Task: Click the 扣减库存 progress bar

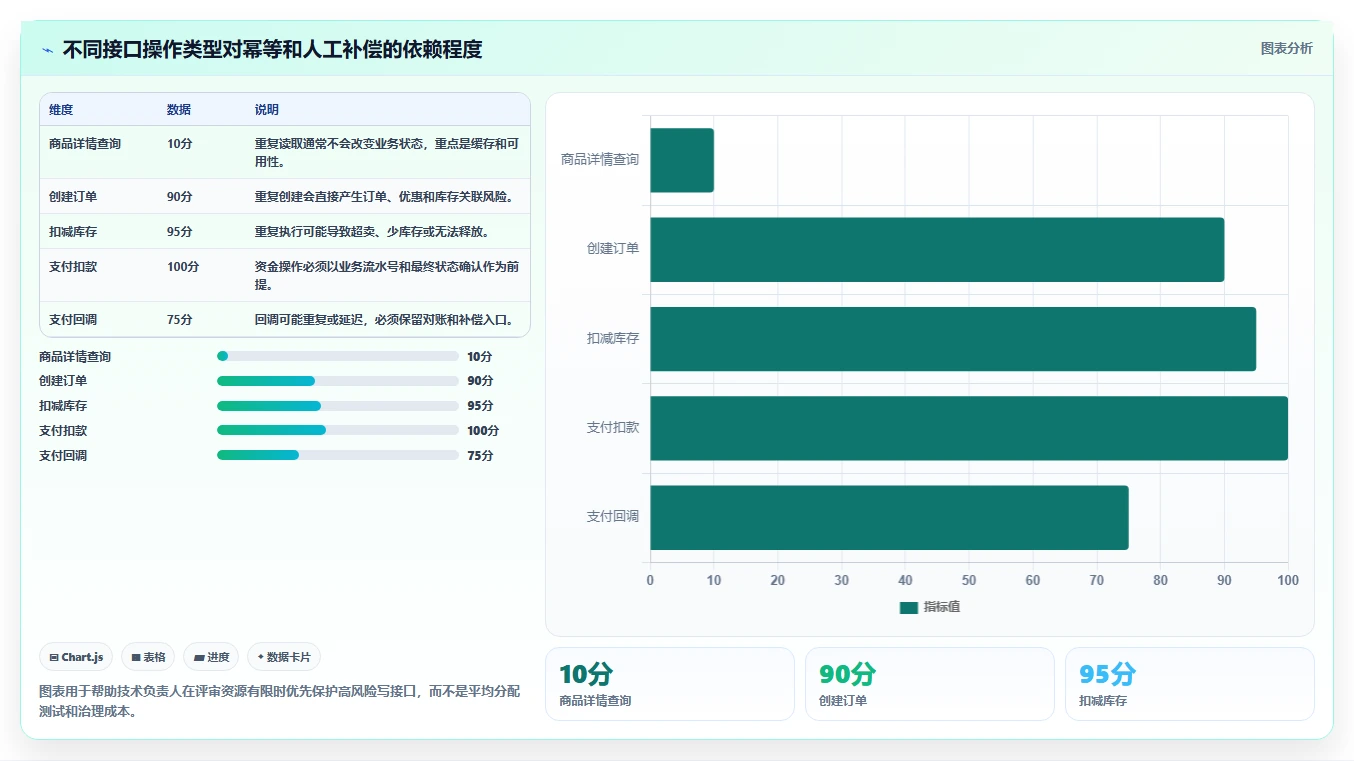Action: (338, 406)
